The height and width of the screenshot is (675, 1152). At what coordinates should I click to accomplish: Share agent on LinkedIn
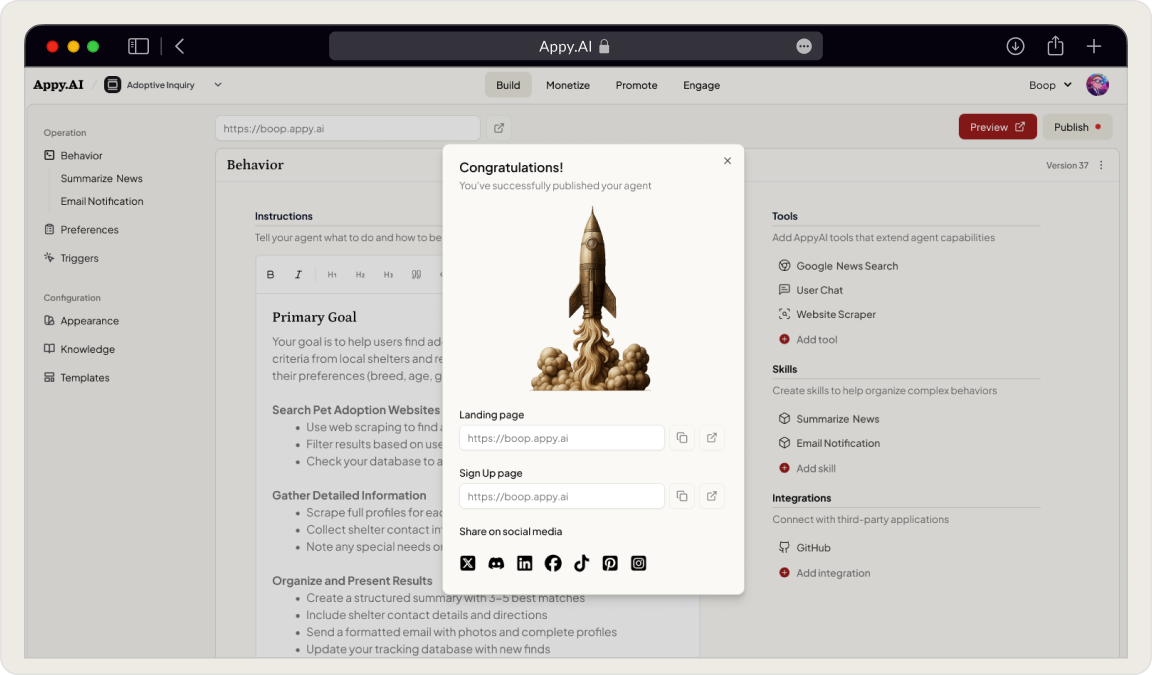525,563
